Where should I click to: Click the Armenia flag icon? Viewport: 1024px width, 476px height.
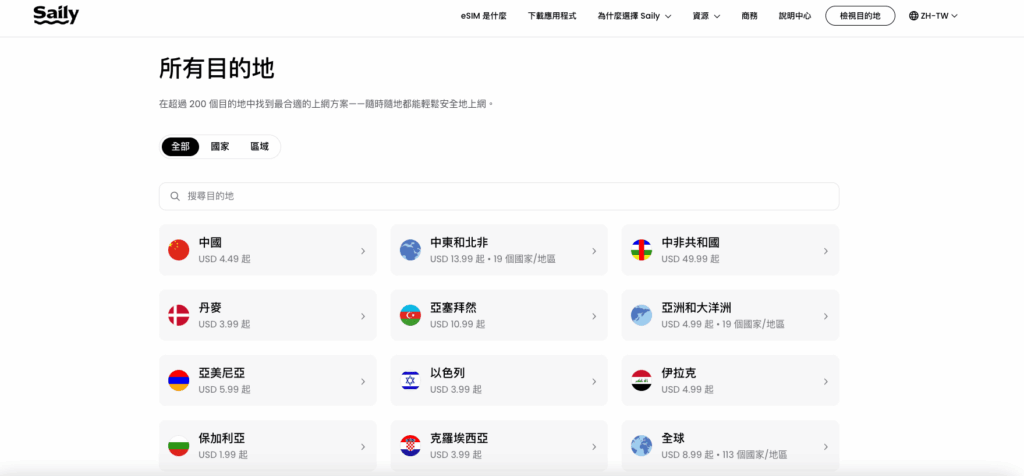coord(178,381)
